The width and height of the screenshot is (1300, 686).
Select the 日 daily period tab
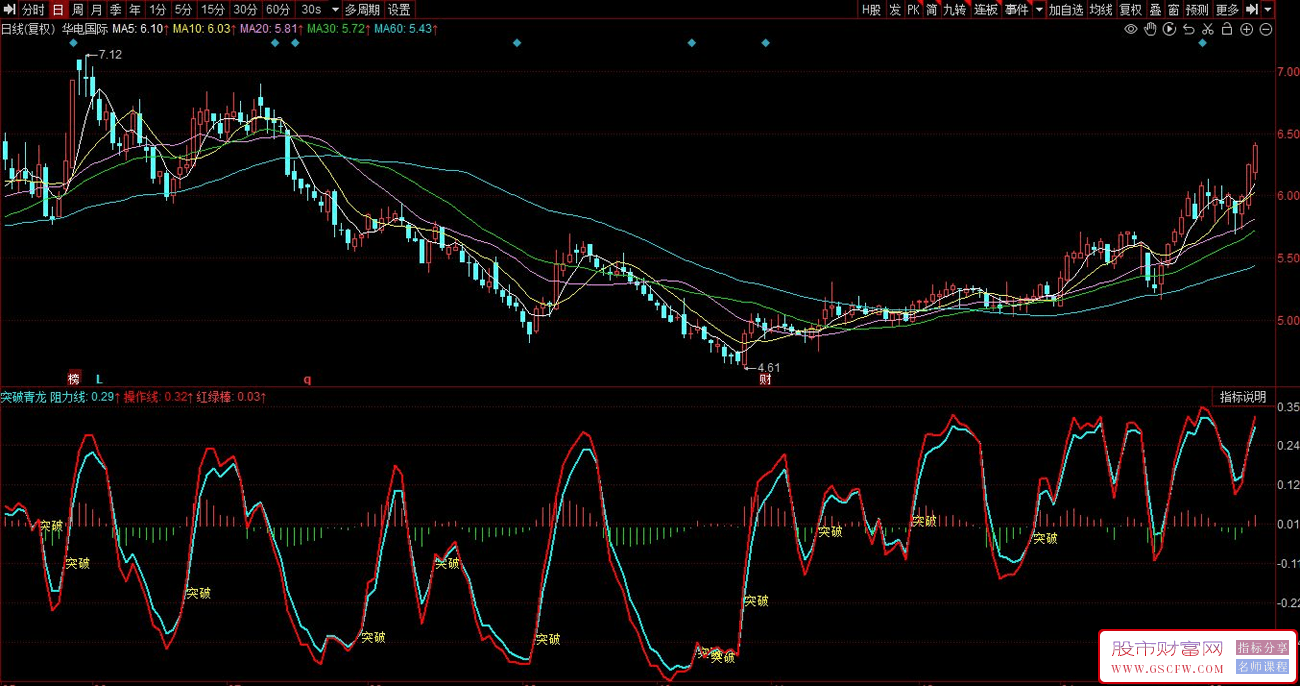coord(57,9)
